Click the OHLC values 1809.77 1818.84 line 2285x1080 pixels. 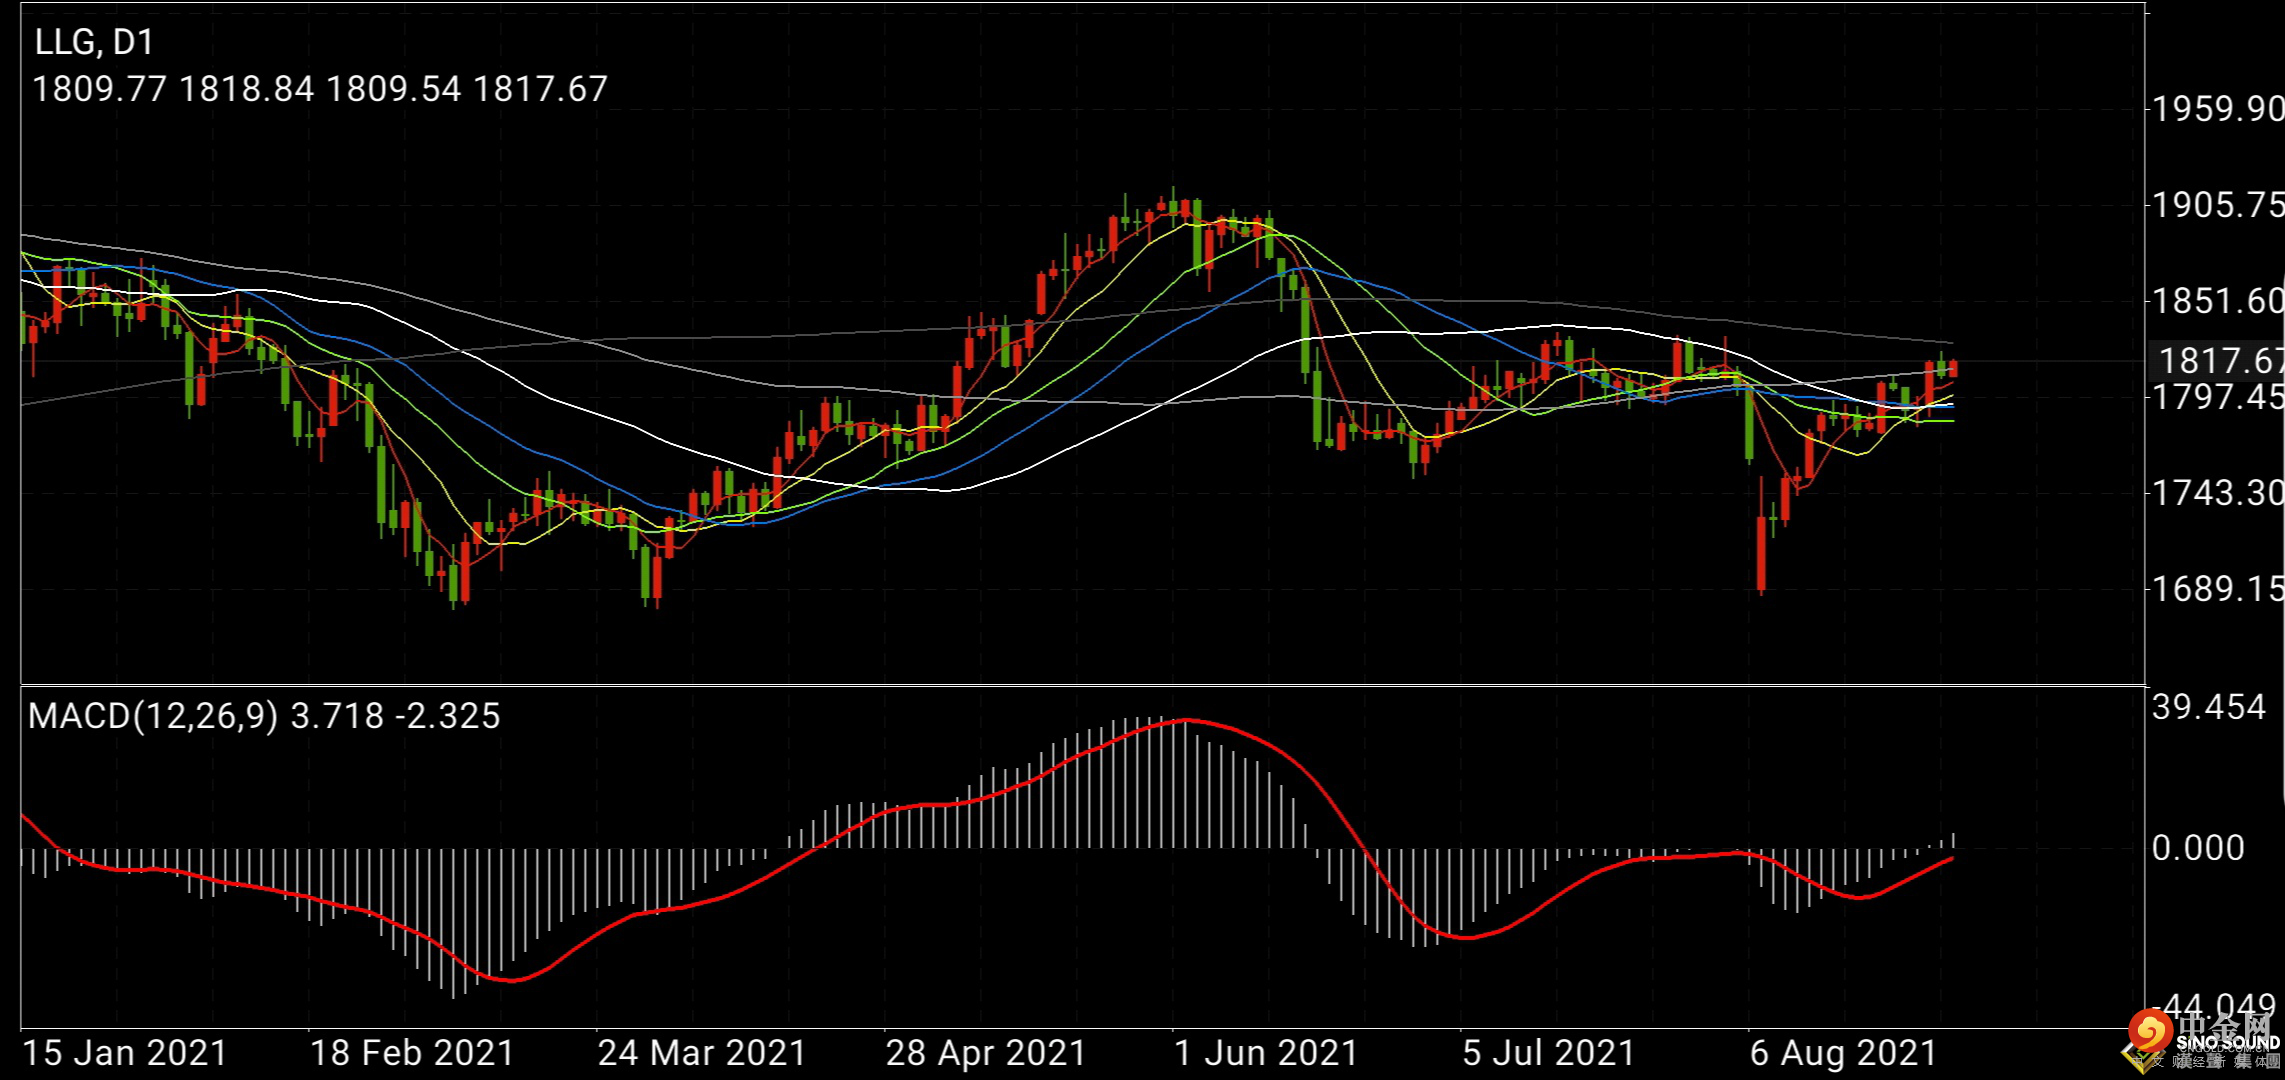point(320,89)
